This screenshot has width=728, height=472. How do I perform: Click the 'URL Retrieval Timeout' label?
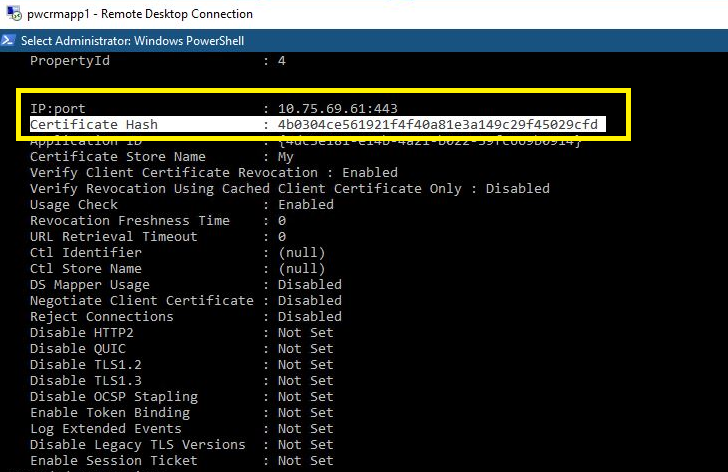[x=114, y=237]
